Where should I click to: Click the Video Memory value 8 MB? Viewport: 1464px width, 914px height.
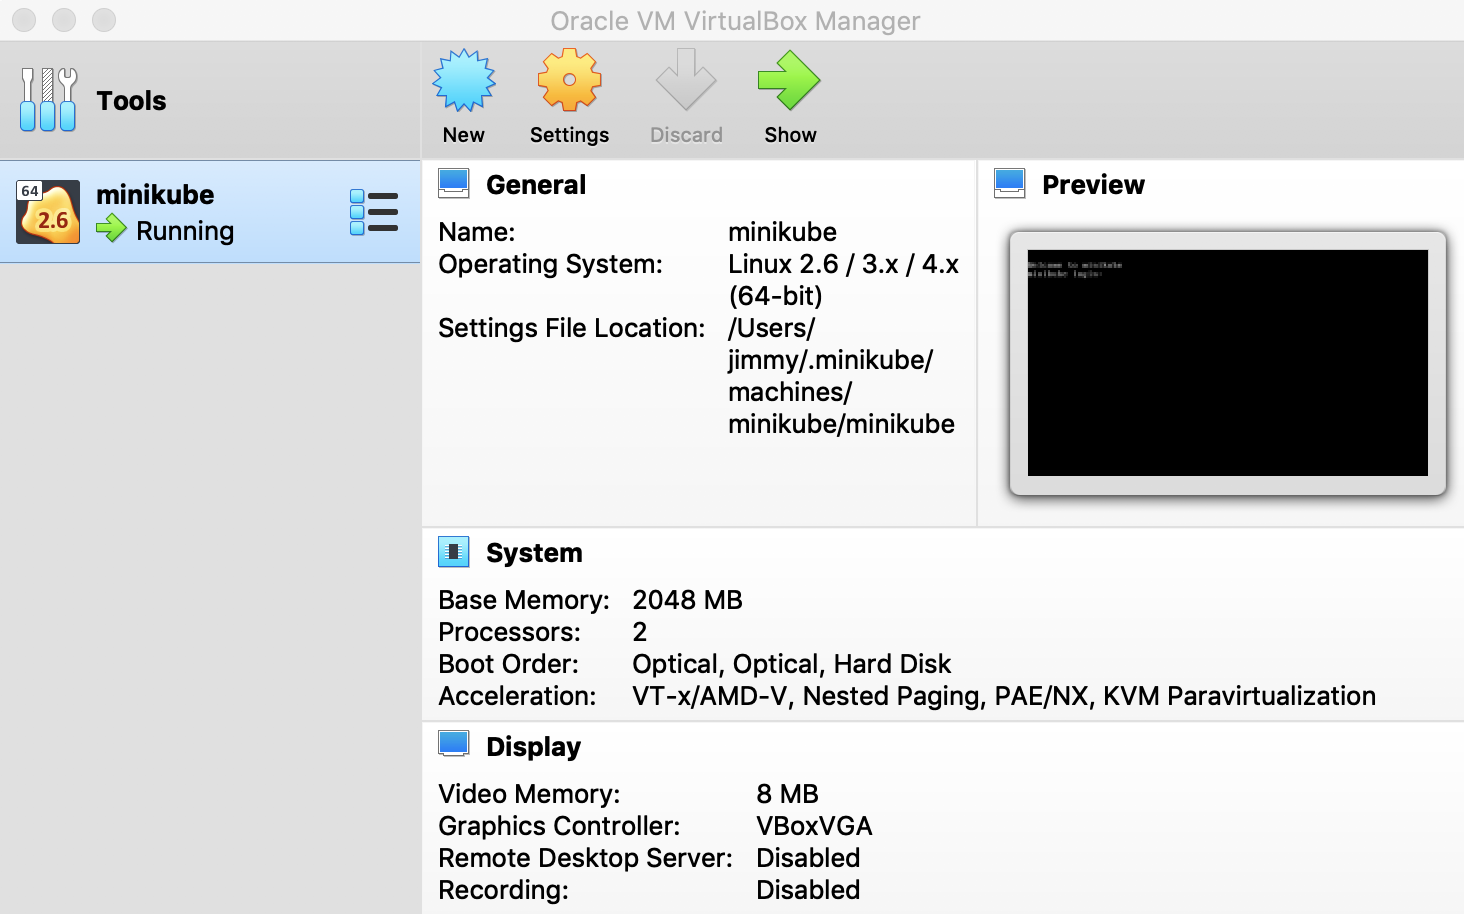coord(787,794)
